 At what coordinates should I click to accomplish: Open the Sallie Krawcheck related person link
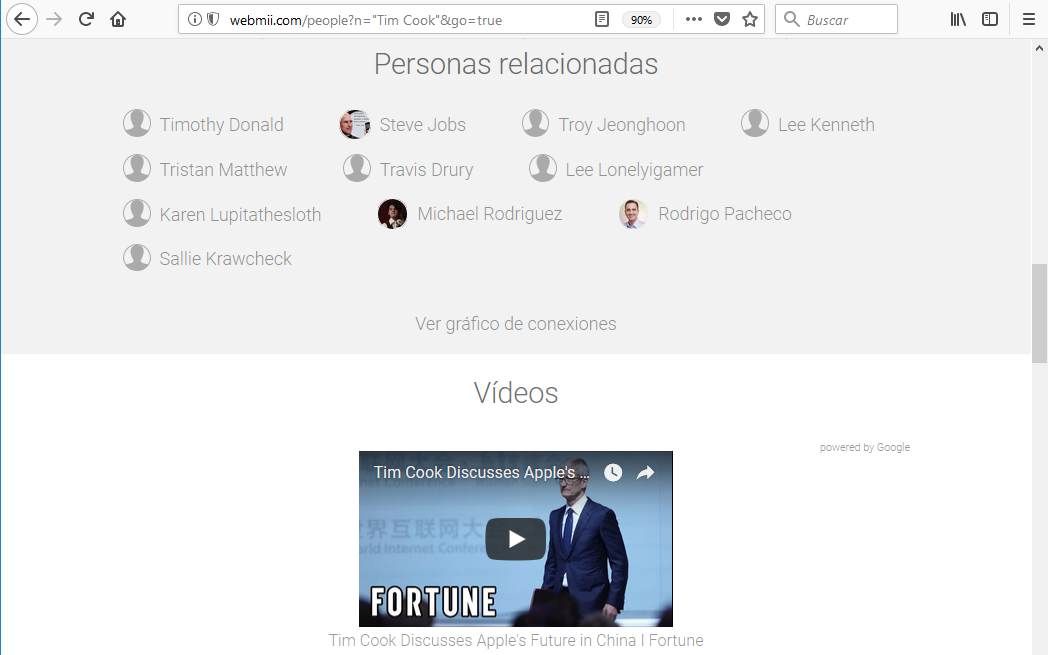point(225,259)
